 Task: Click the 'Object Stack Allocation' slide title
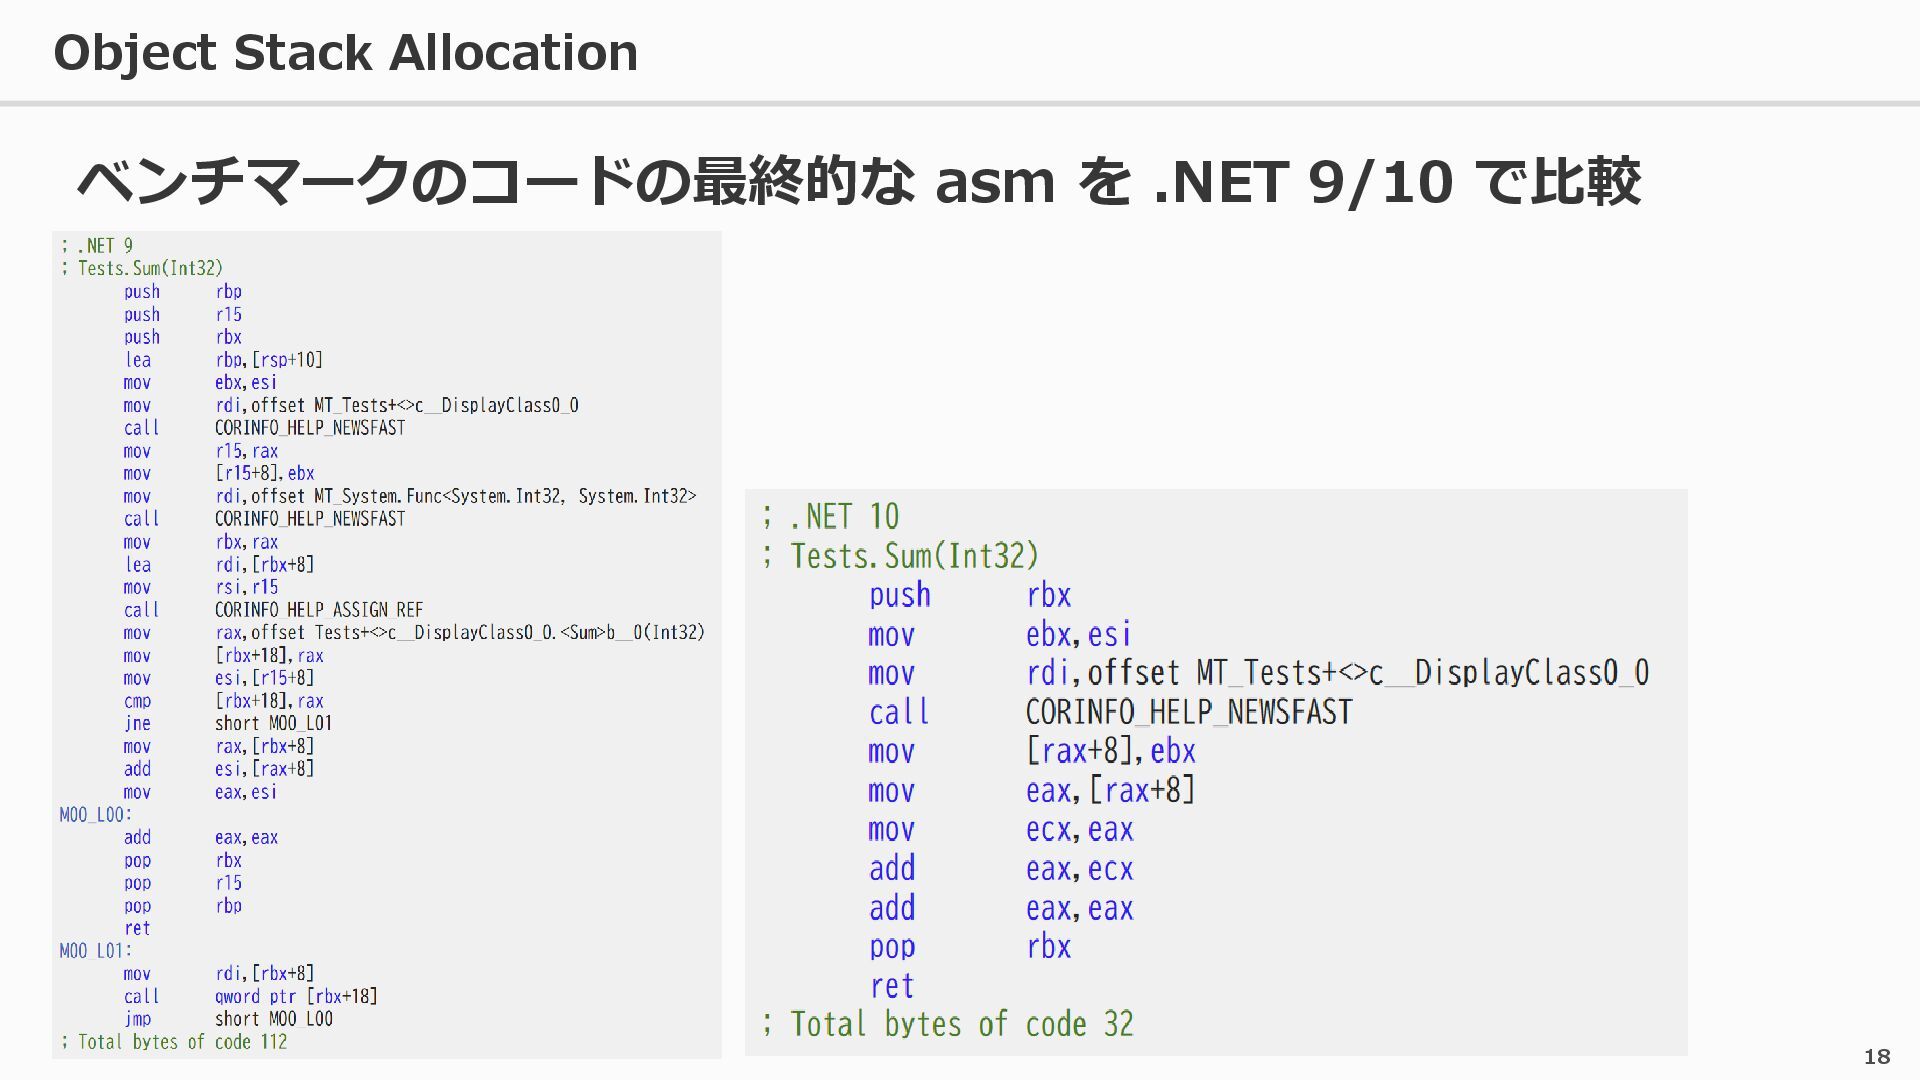pos(345,52)
